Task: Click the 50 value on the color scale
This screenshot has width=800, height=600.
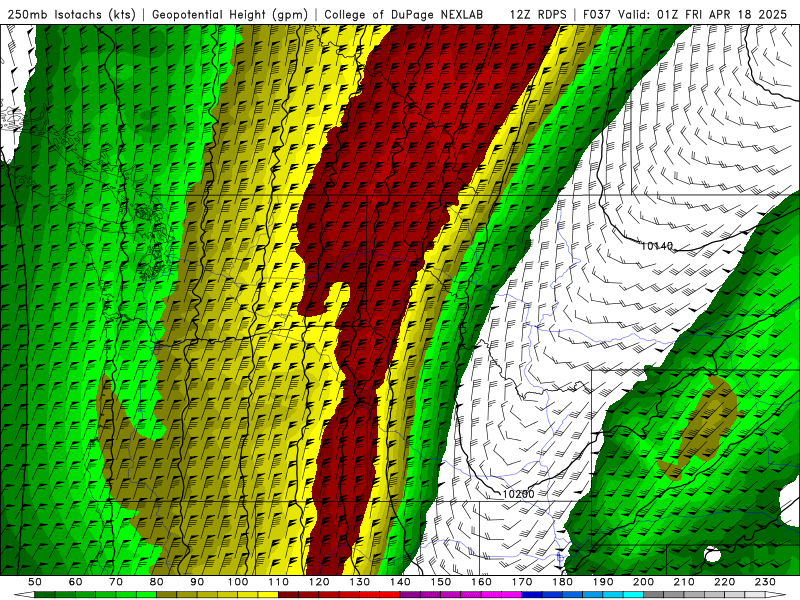Action: tap(35, 582)
